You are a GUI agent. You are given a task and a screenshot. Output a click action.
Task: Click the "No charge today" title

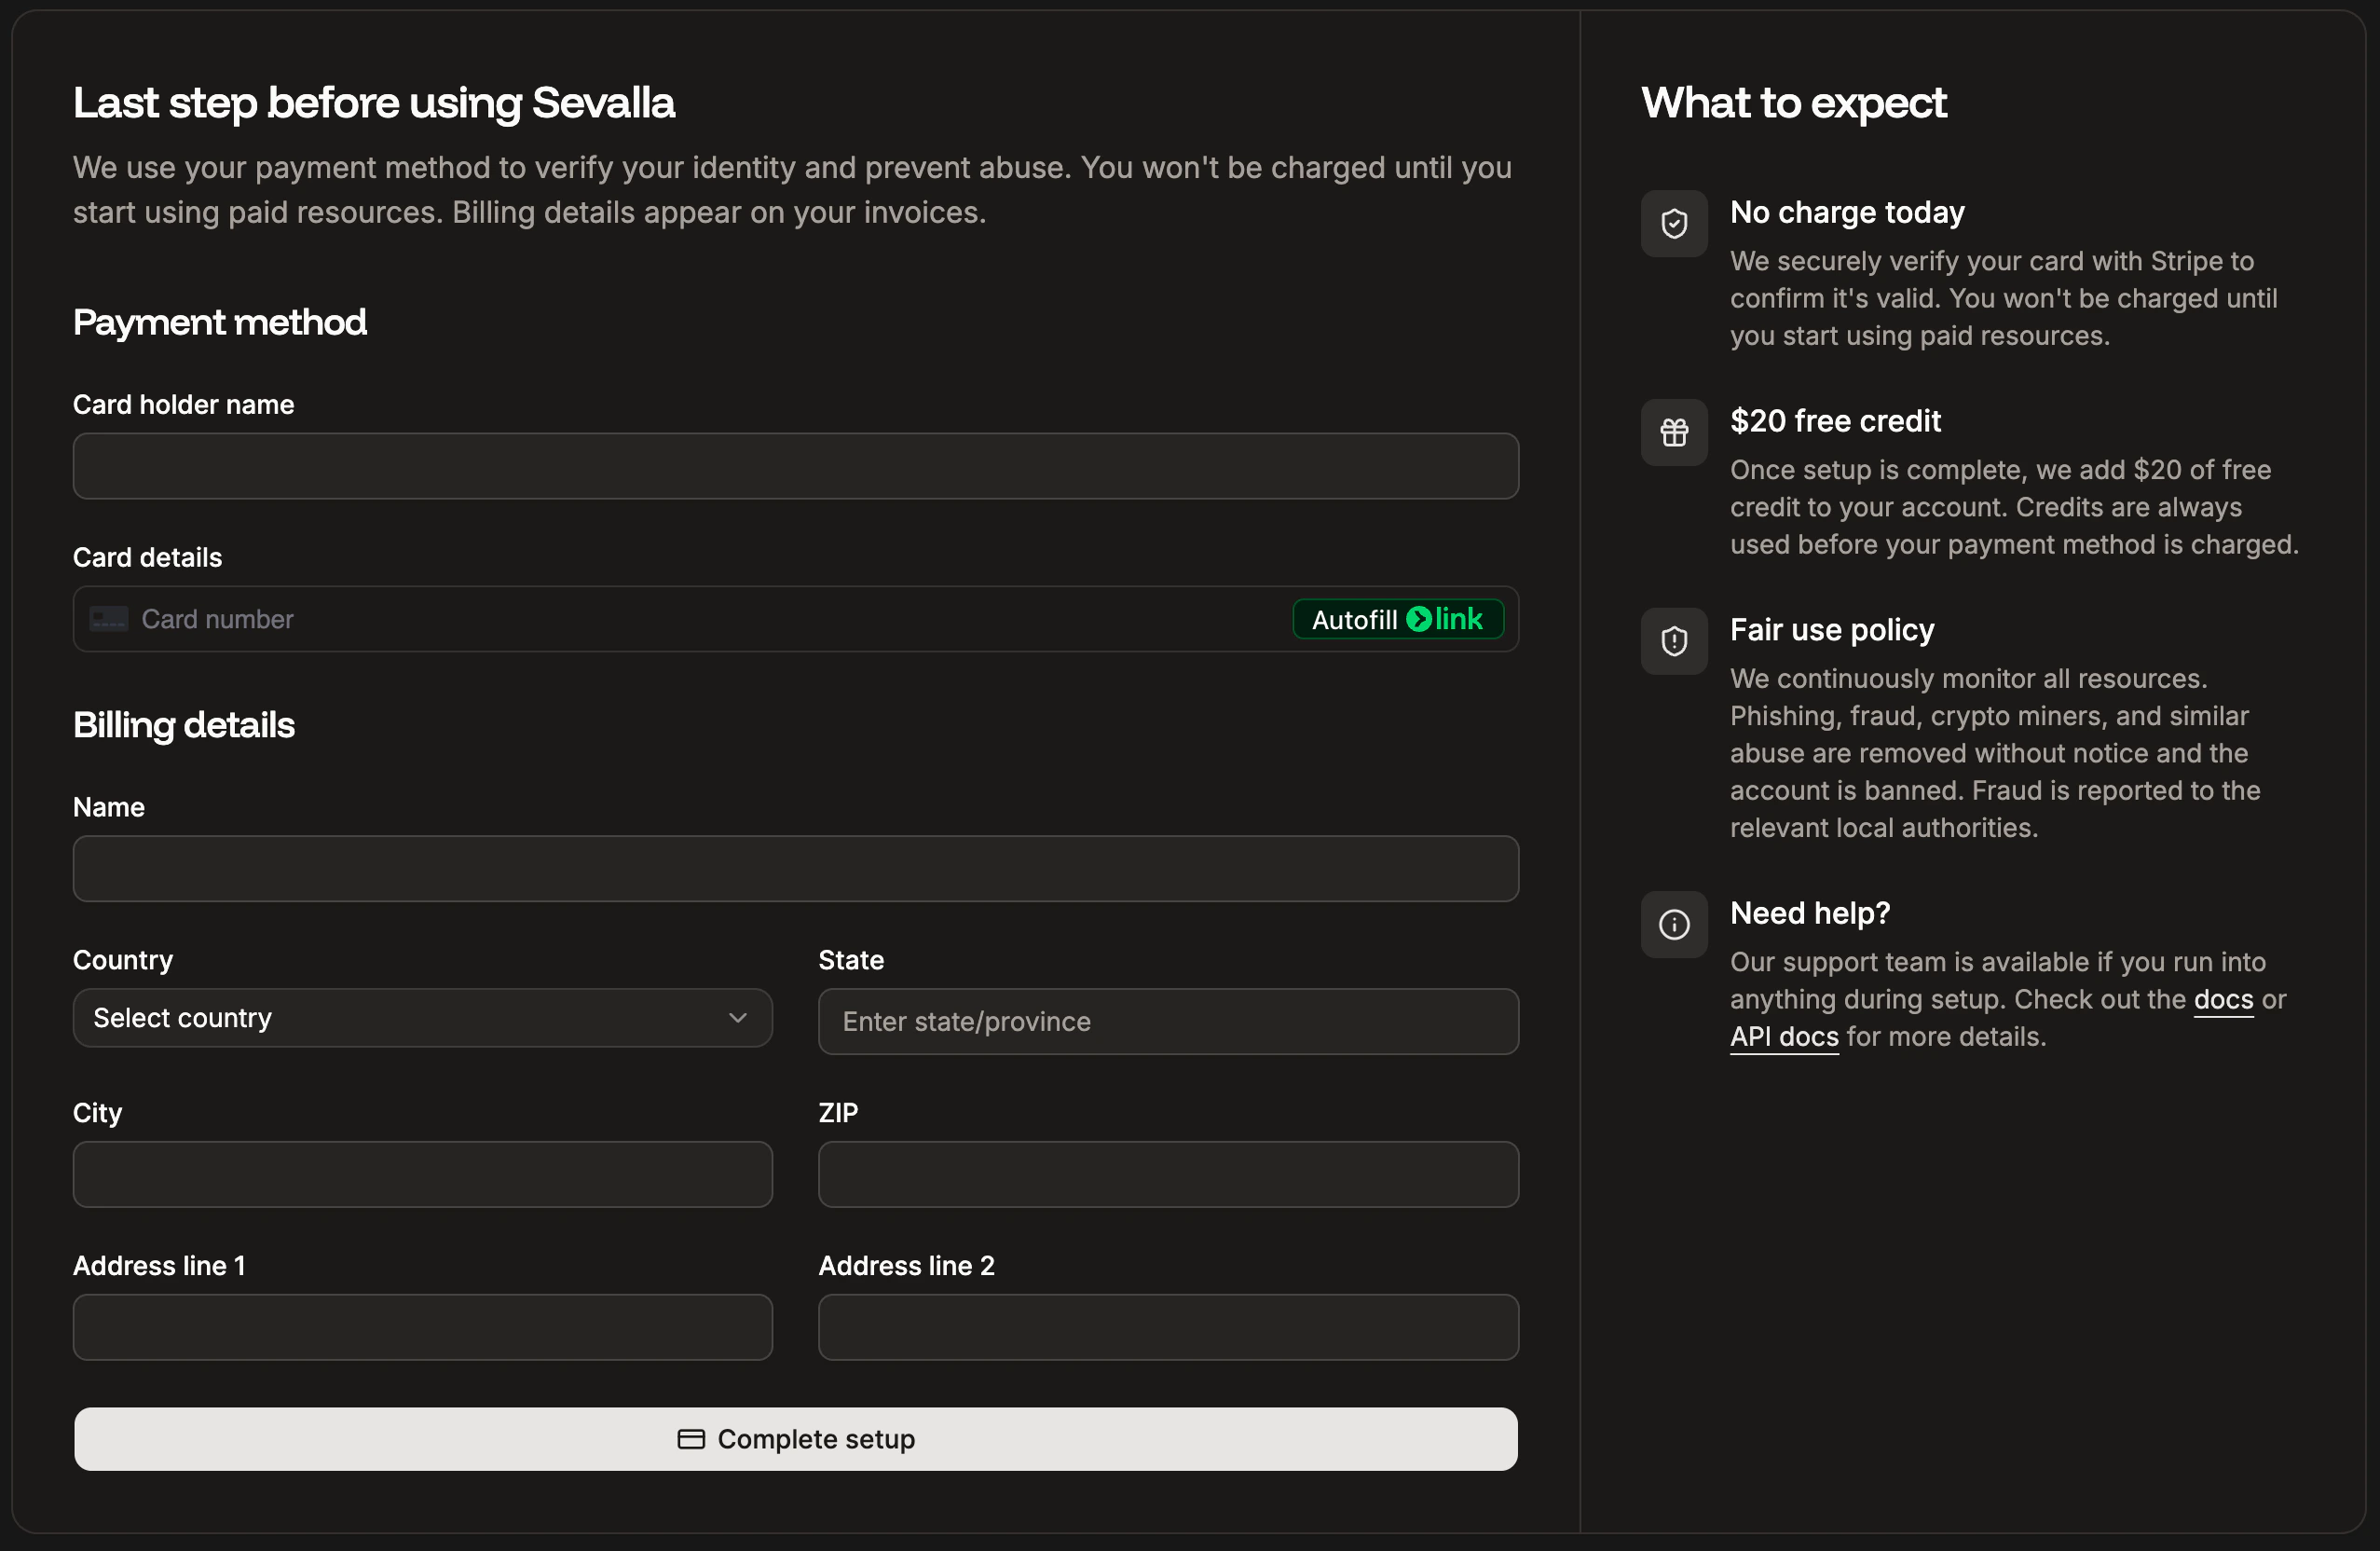[1847, 212]
